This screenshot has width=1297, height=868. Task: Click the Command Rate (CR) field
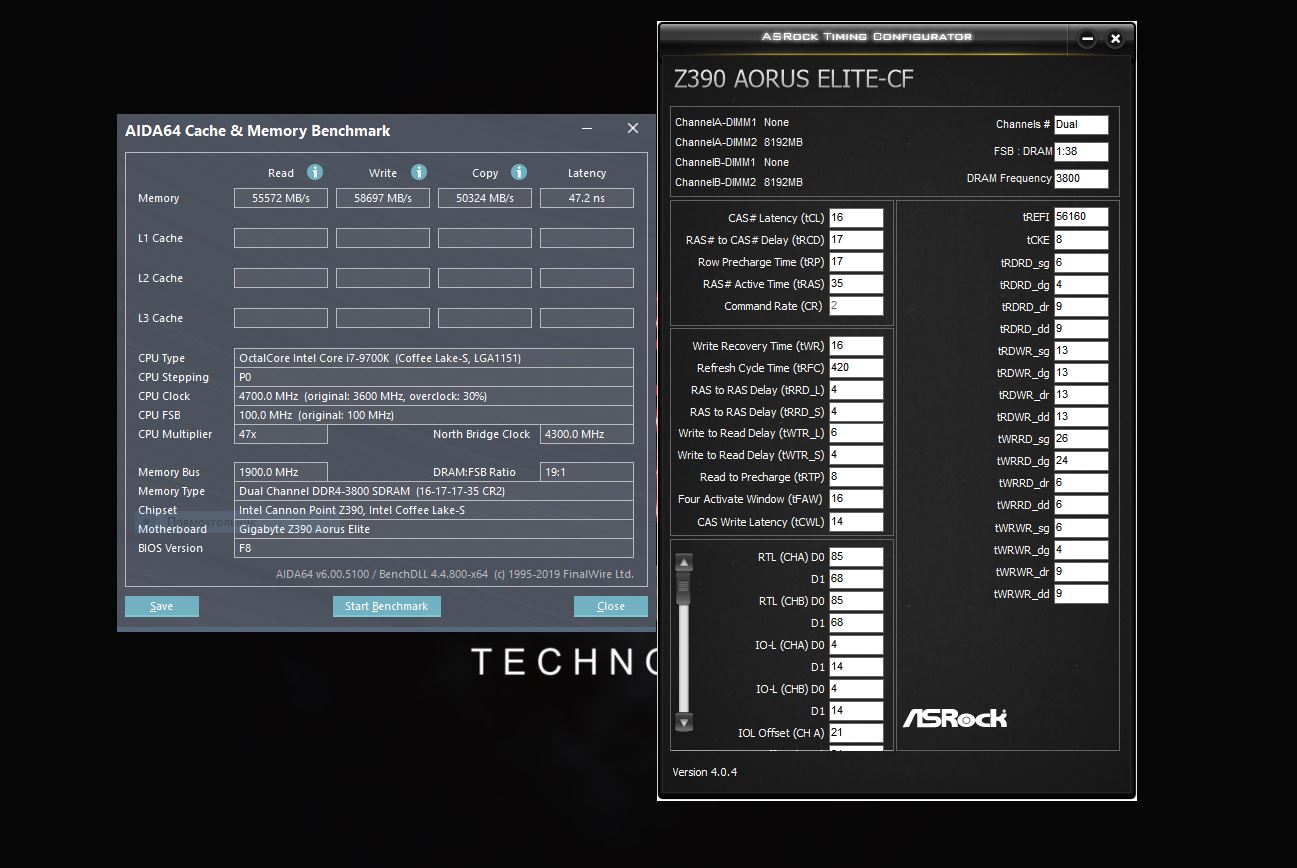click(856, 306)
